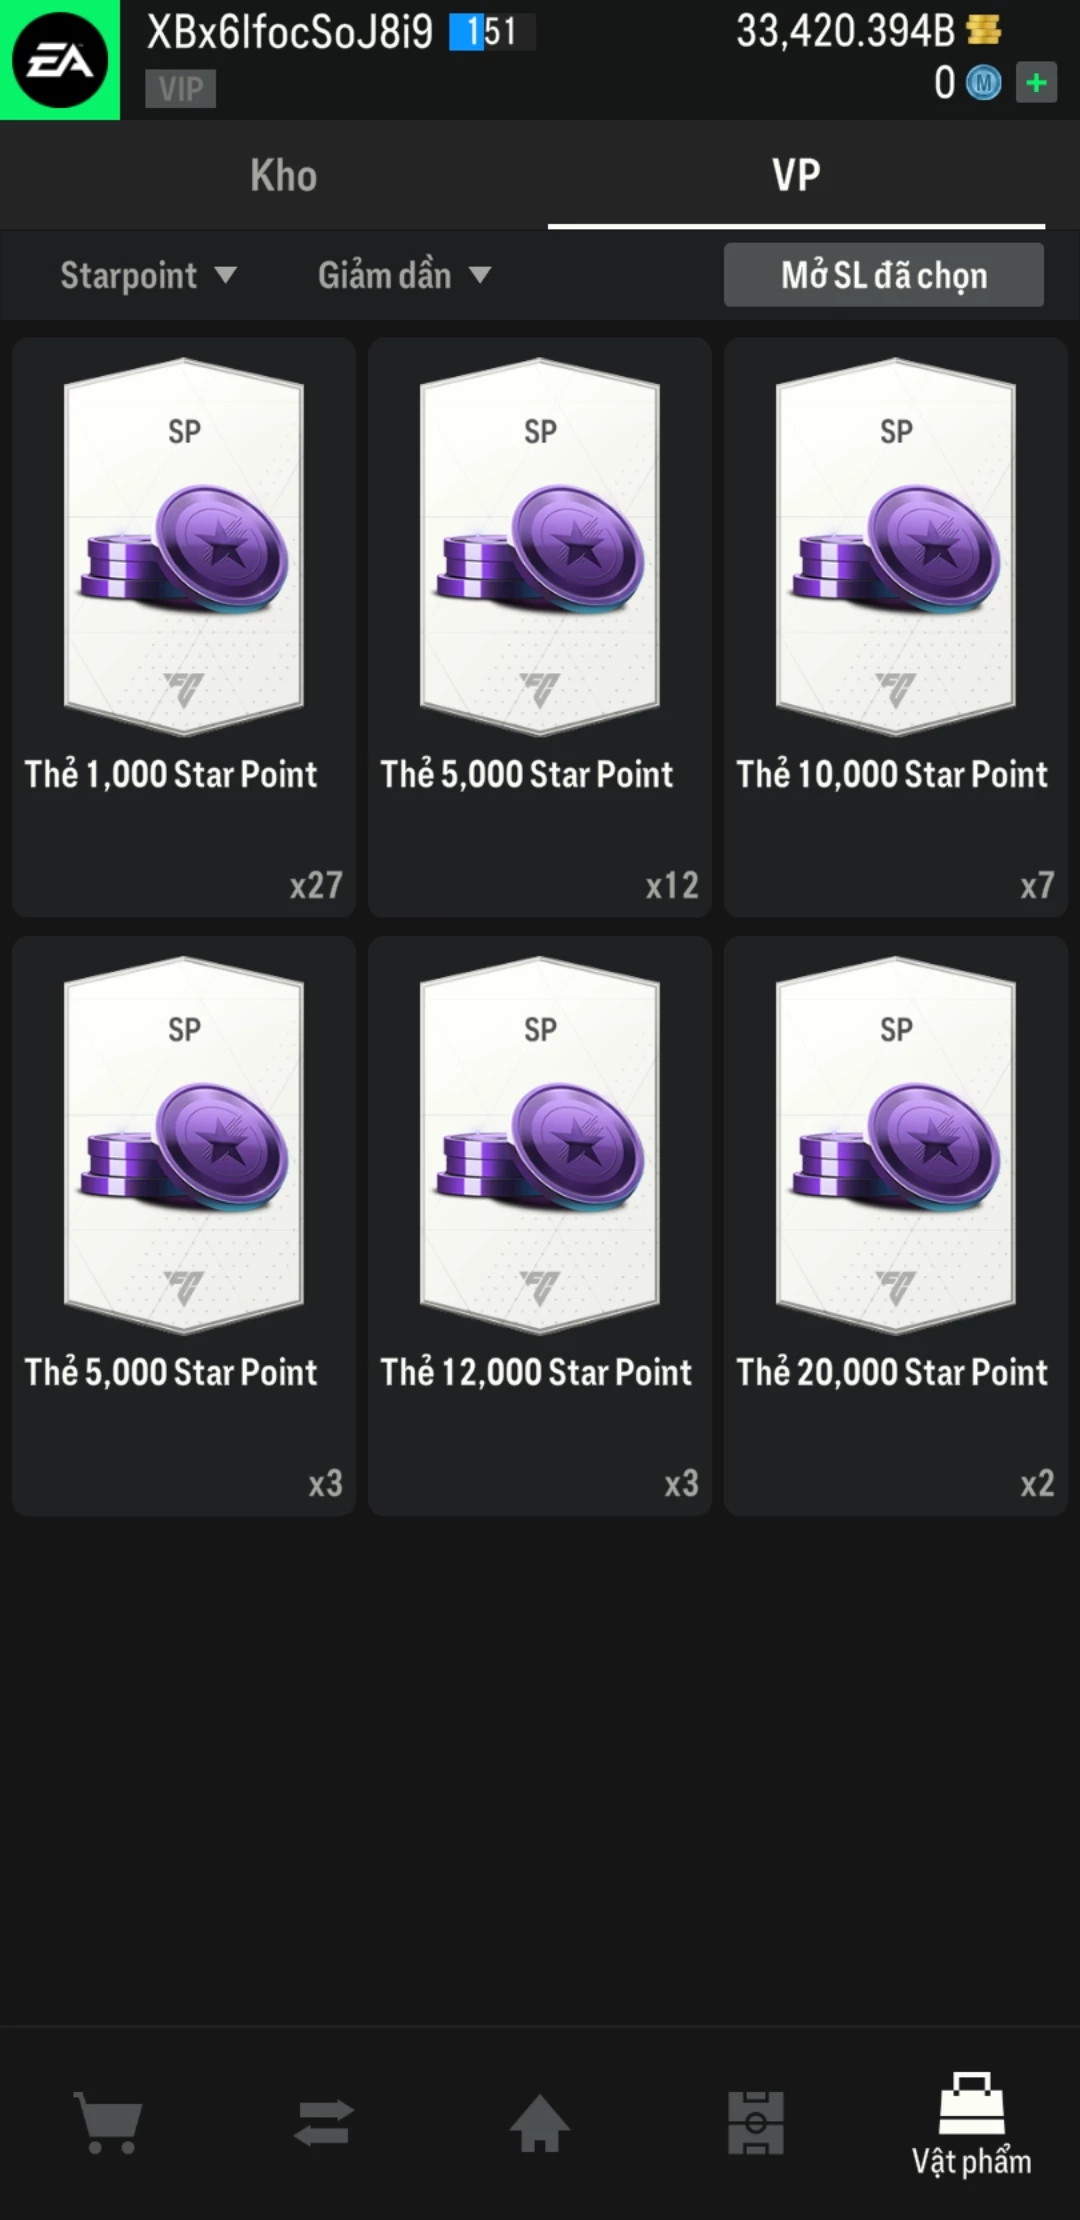Image resolution: width=1080 pixels, height=2220 pixels.
Task: Switch to the Kho tab
Action: click(x=283, y=176)
